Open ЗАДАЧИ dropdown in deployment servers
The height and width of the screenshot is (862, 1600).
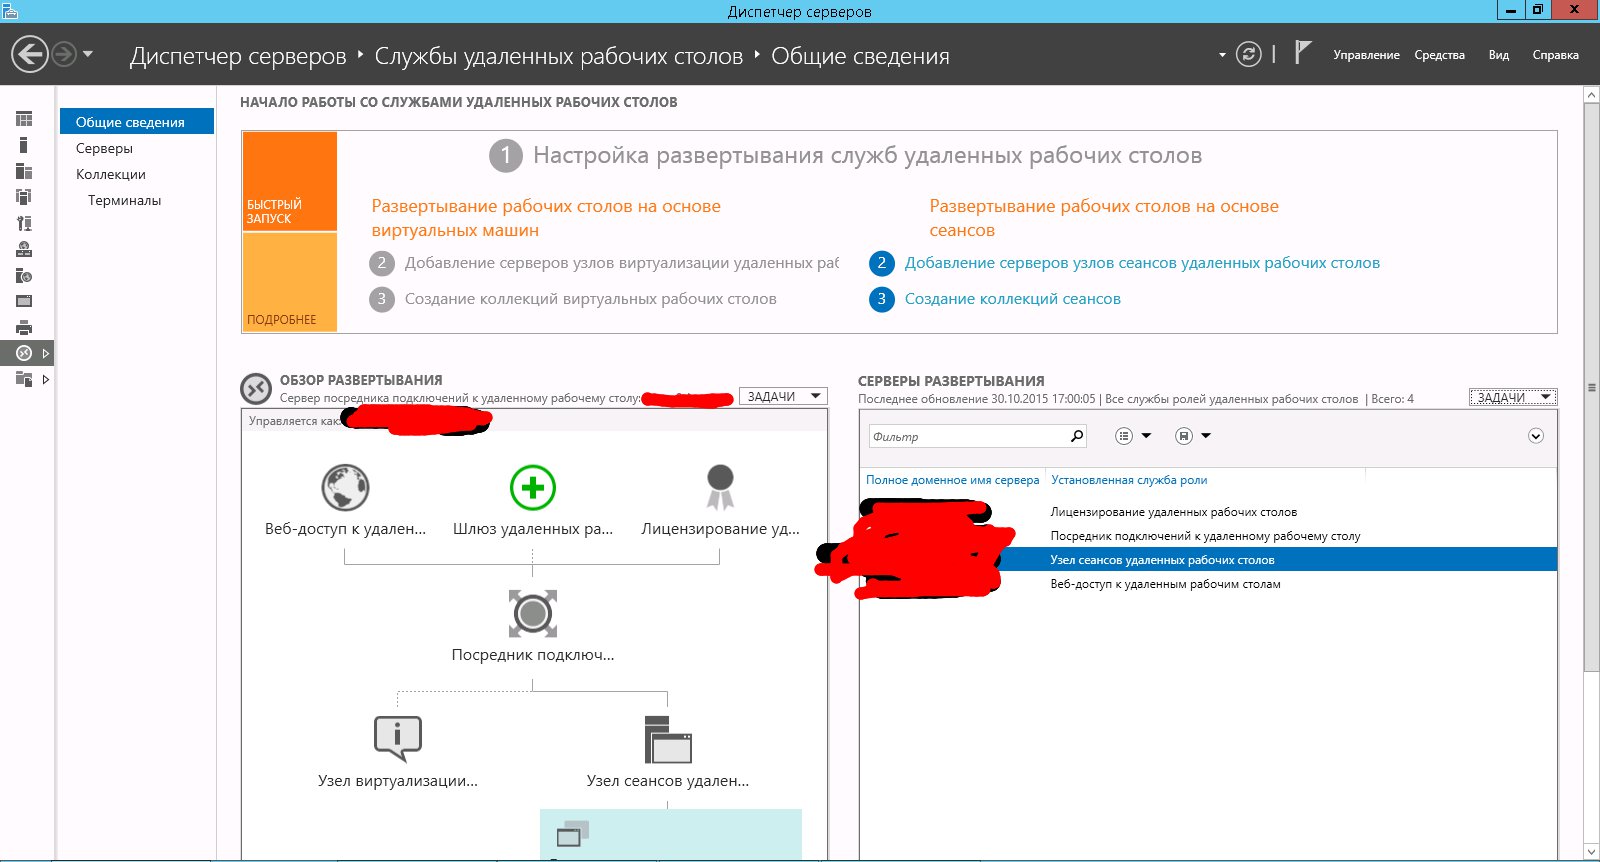point(1513,397)
